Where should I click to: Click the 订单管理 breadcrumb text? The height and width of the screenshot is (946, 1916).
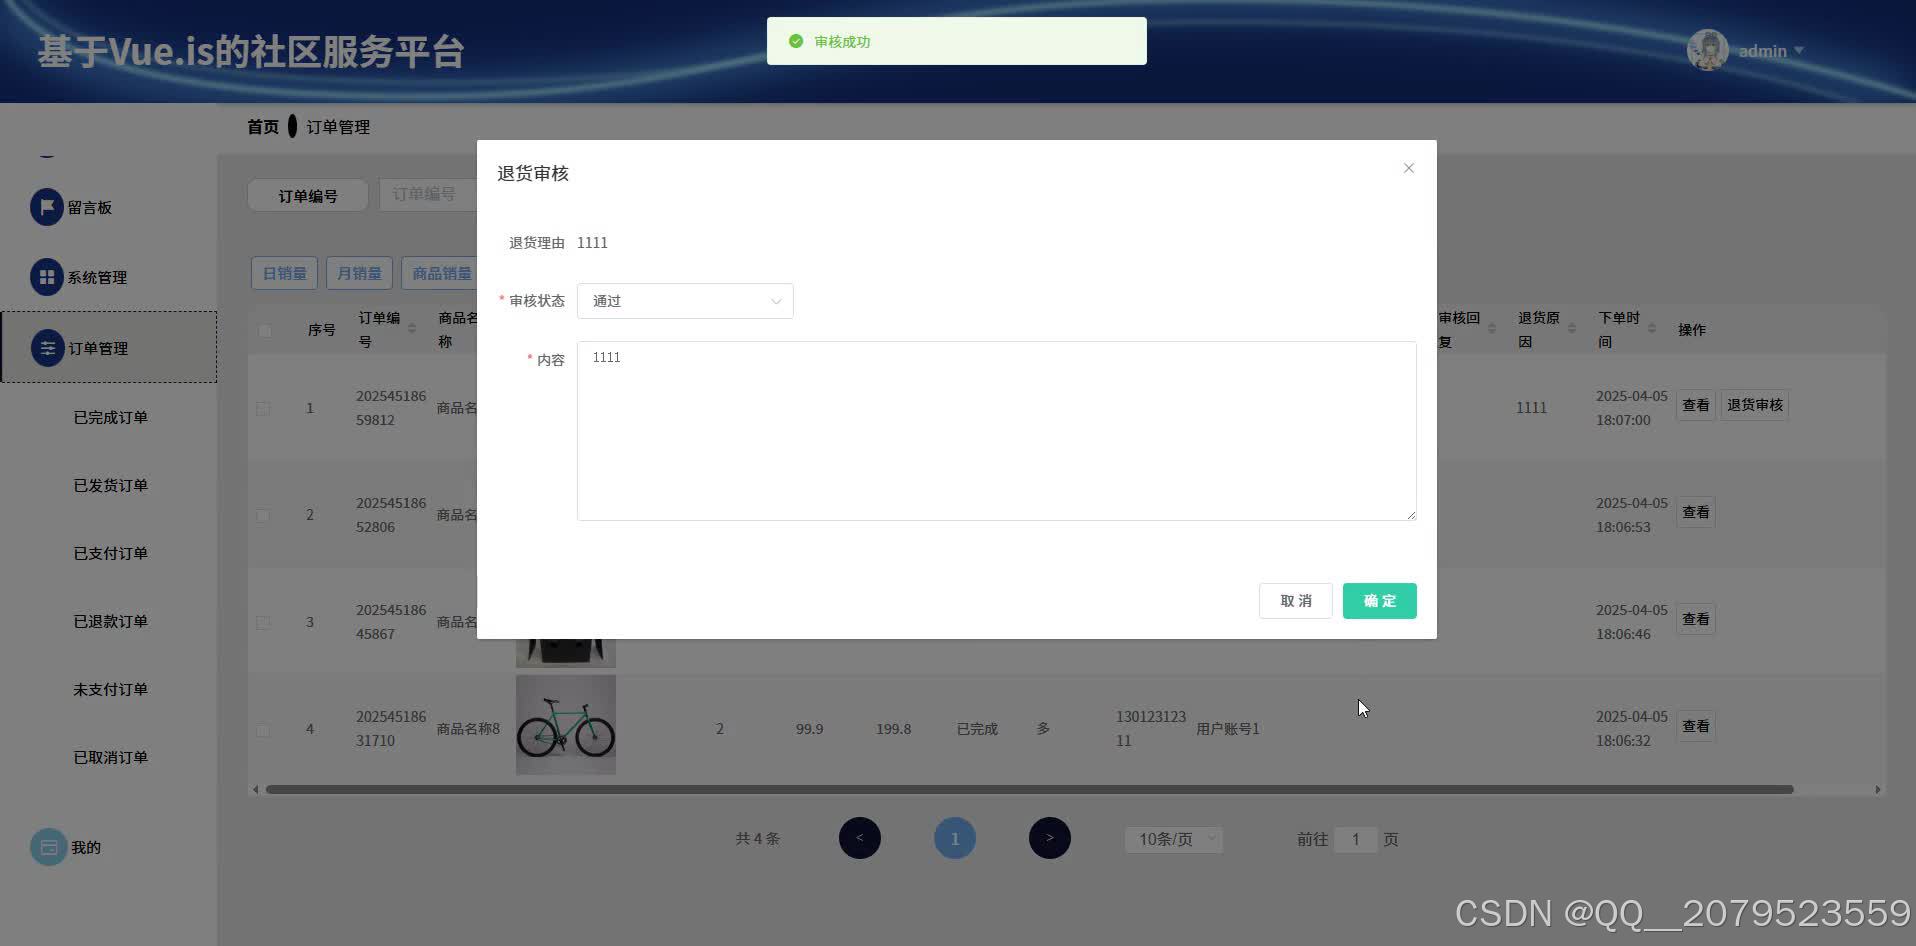click(x=338, y=127)
